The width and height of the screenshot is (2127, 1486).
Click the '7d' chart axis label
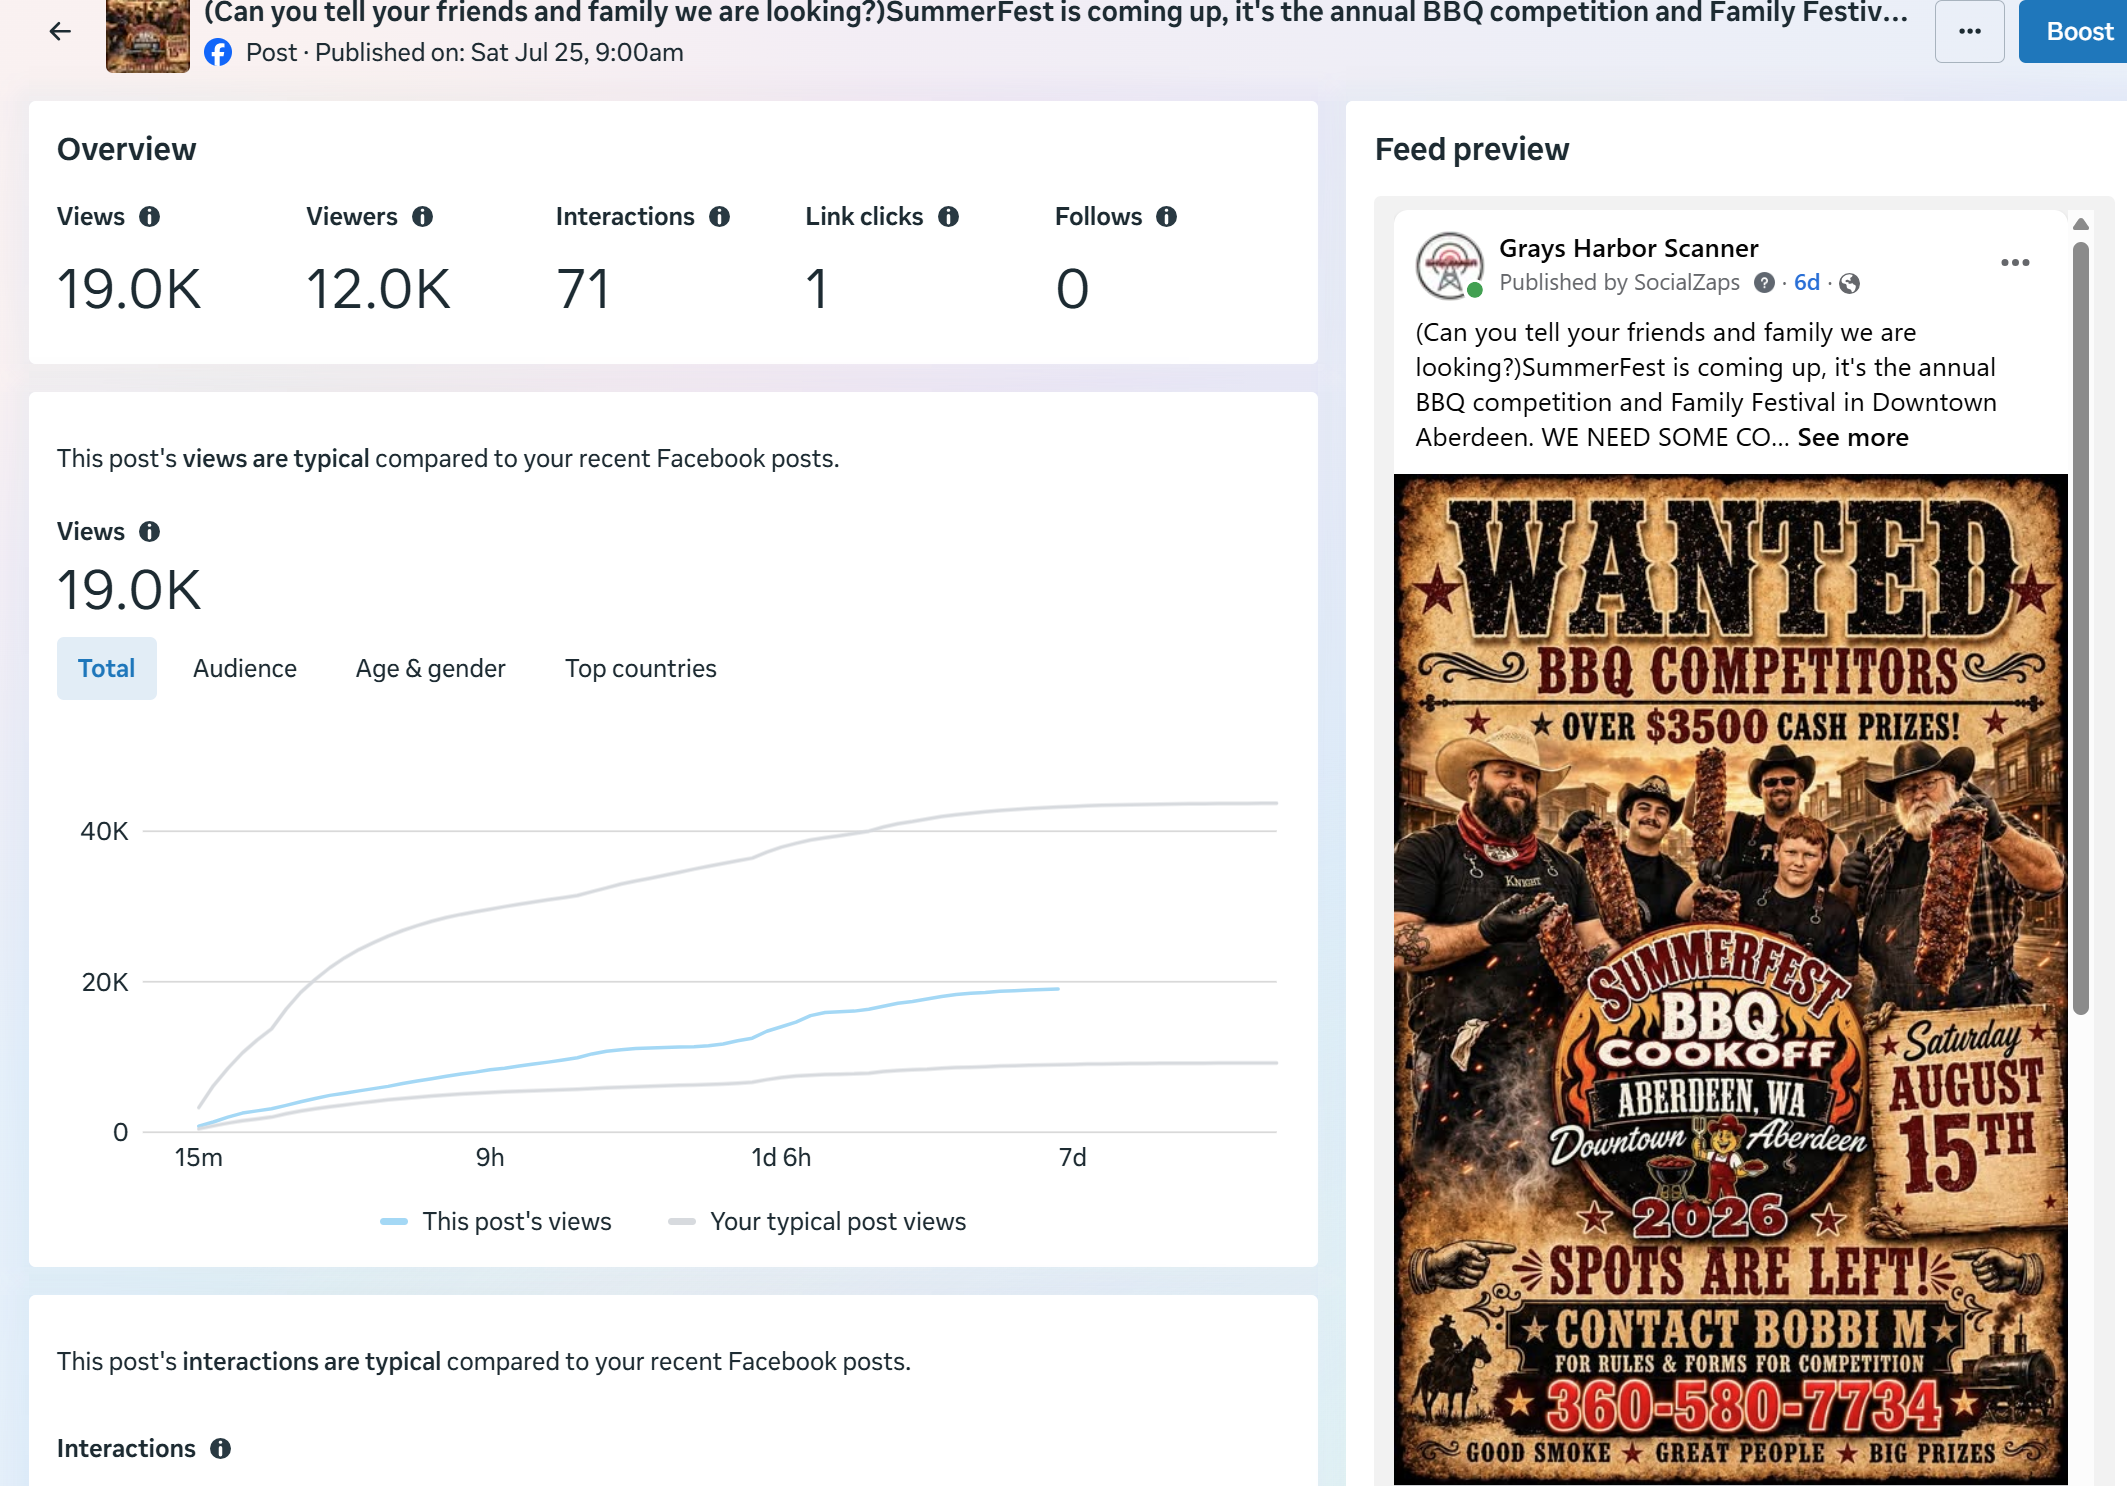click(1072, 1158)
